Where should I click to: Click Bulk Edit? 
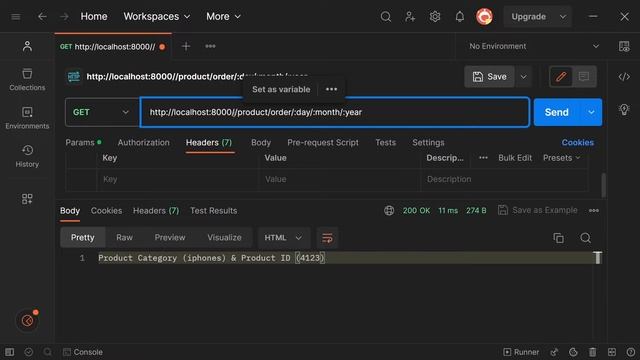point(515,158)
